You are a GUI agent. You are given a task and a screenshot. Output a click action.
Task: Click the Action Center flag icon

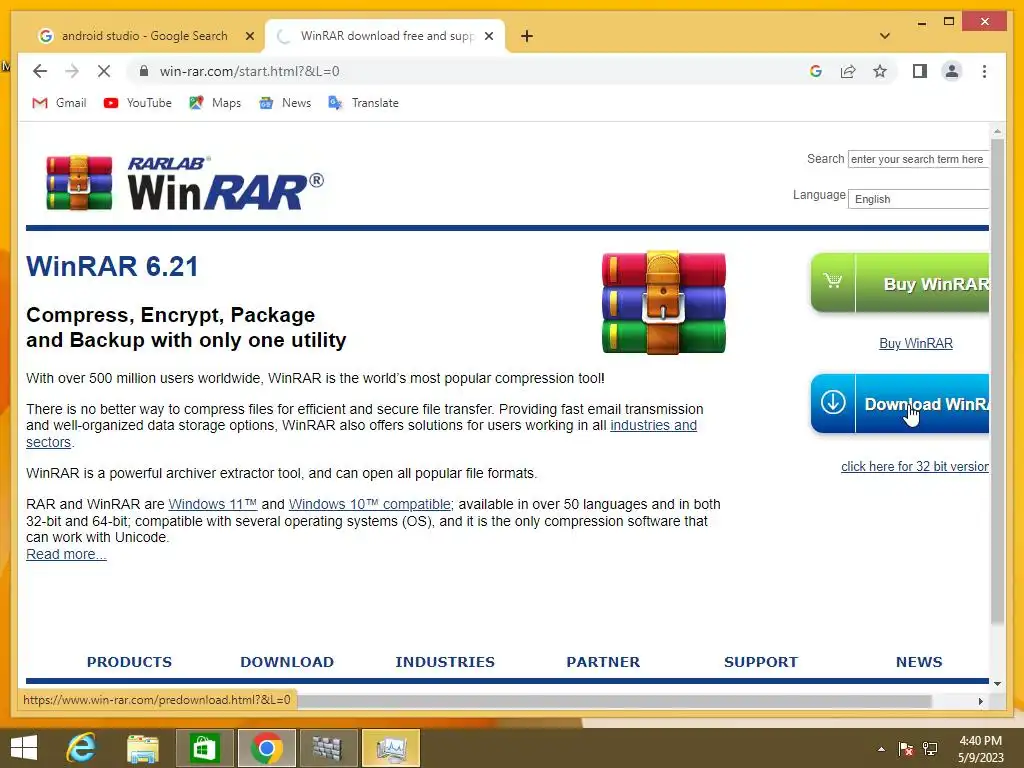(x=906, y=749)
